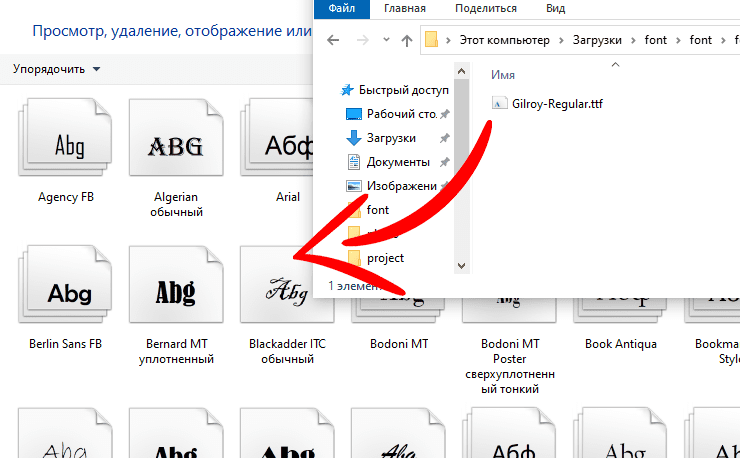Screen dimensions: 740x458
Task: Open Загрузки in the sidebar
Action: [x=391, y=138]
